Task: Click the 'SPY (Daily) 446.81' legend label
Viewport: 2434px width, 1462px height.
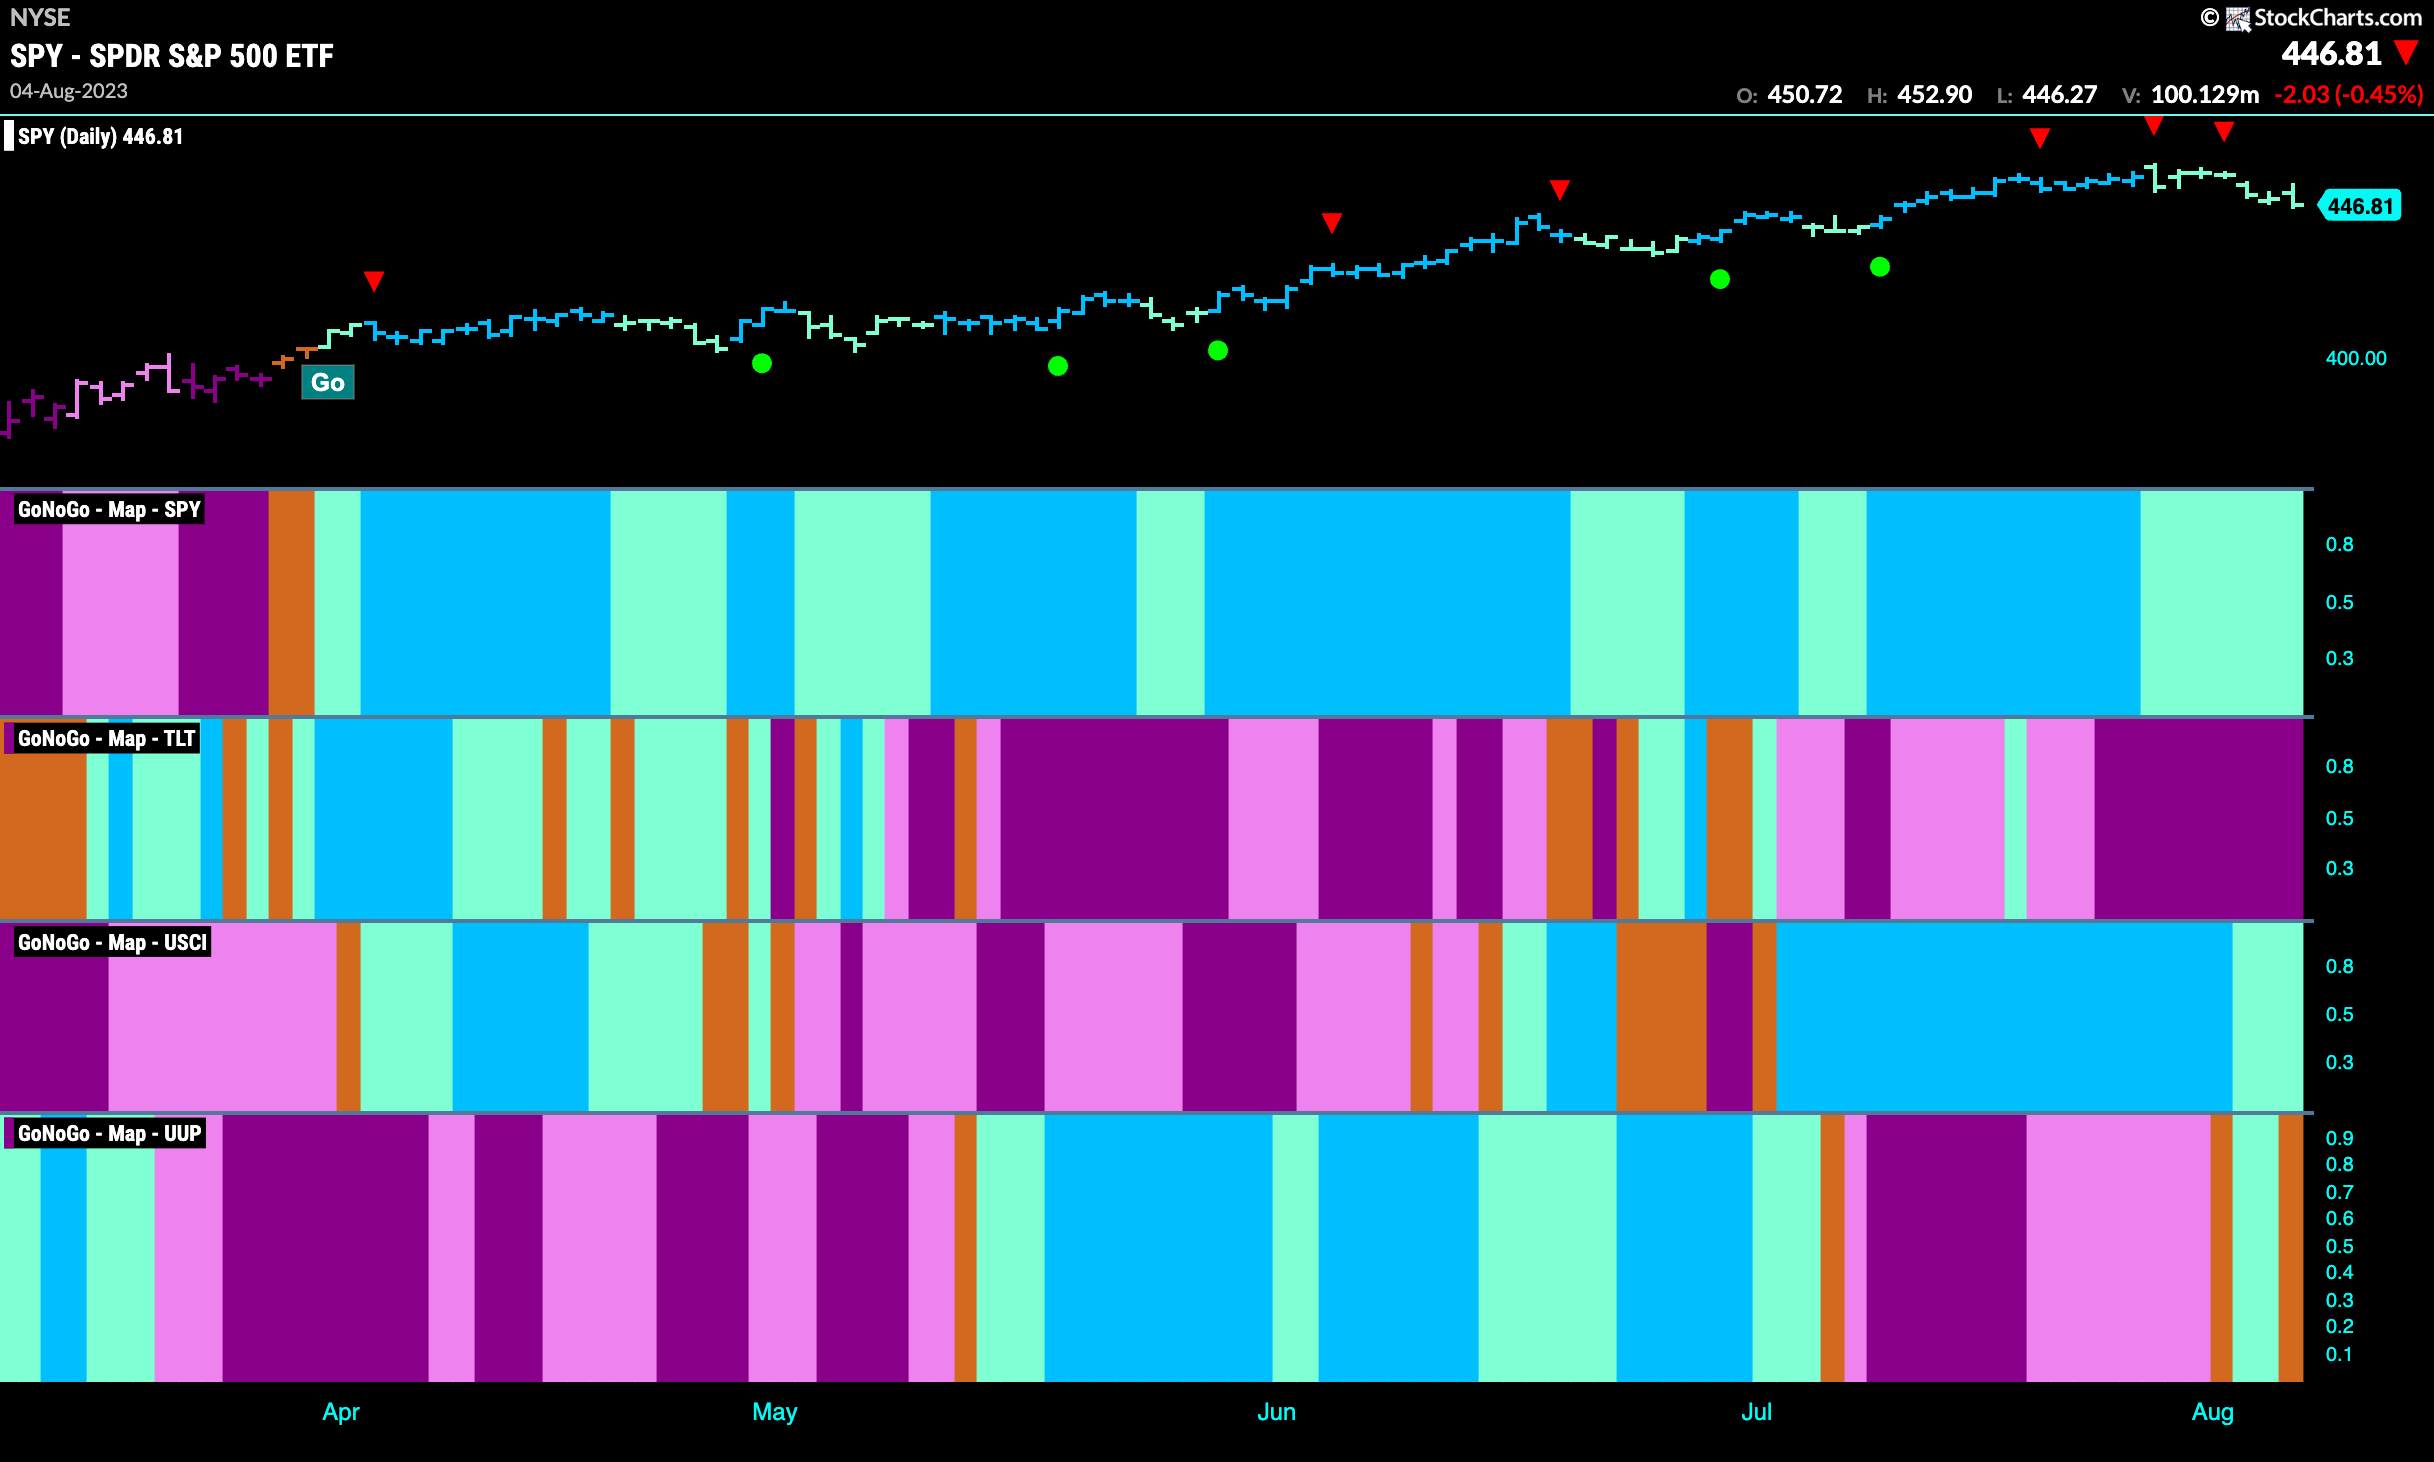Action: [100, 136]
